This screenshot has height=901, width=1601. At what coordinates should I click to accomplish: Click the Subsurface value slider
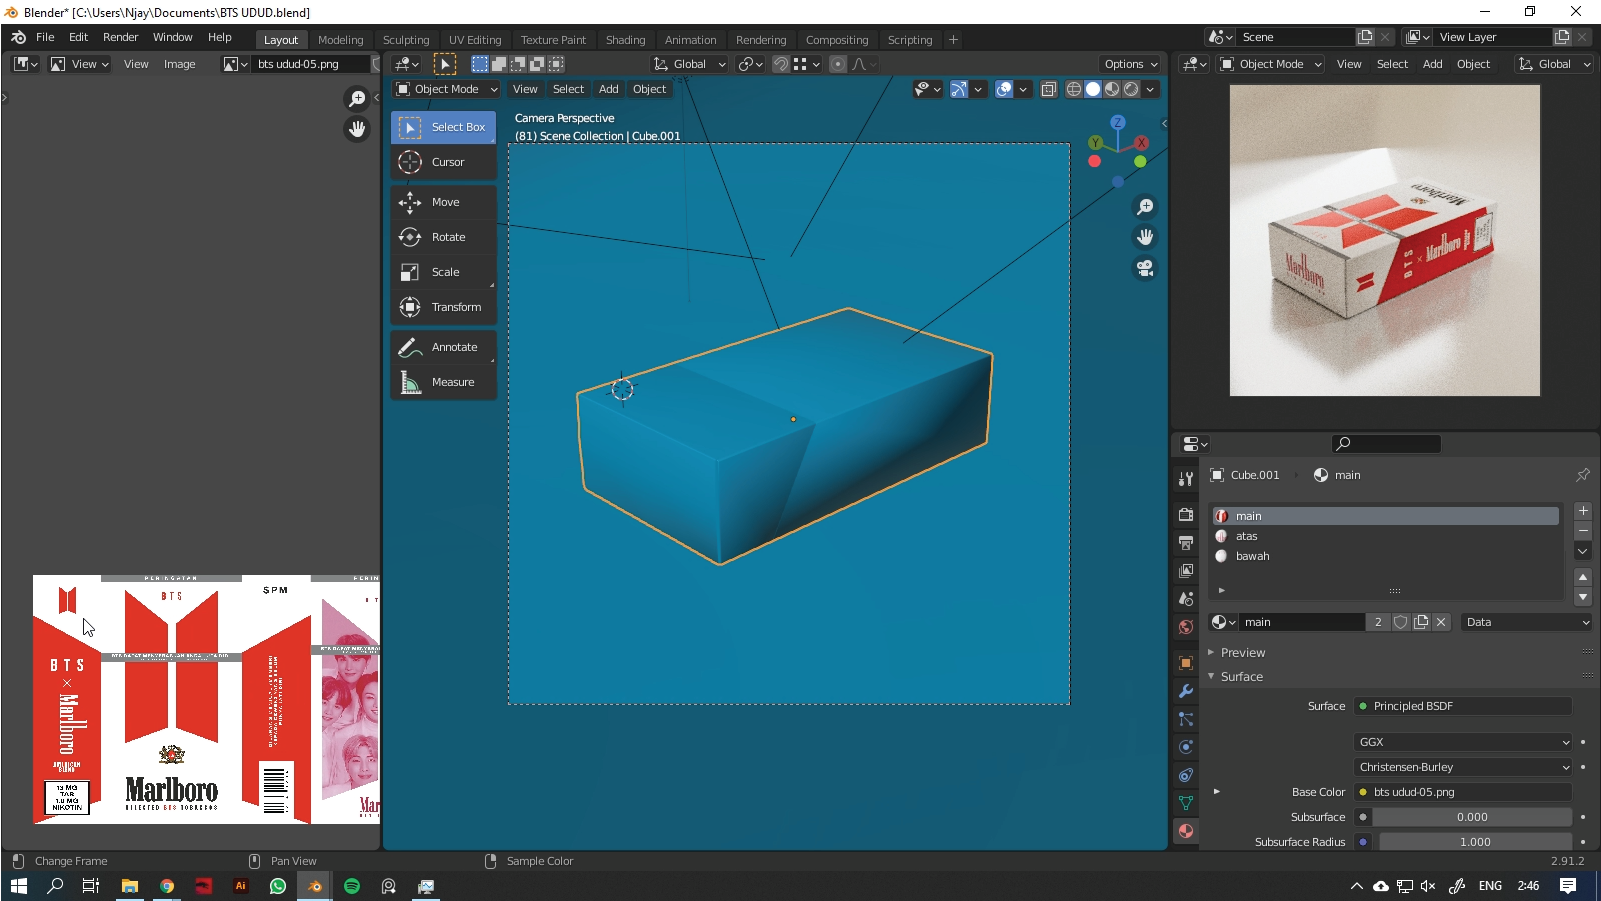[x=1471, y=817]
